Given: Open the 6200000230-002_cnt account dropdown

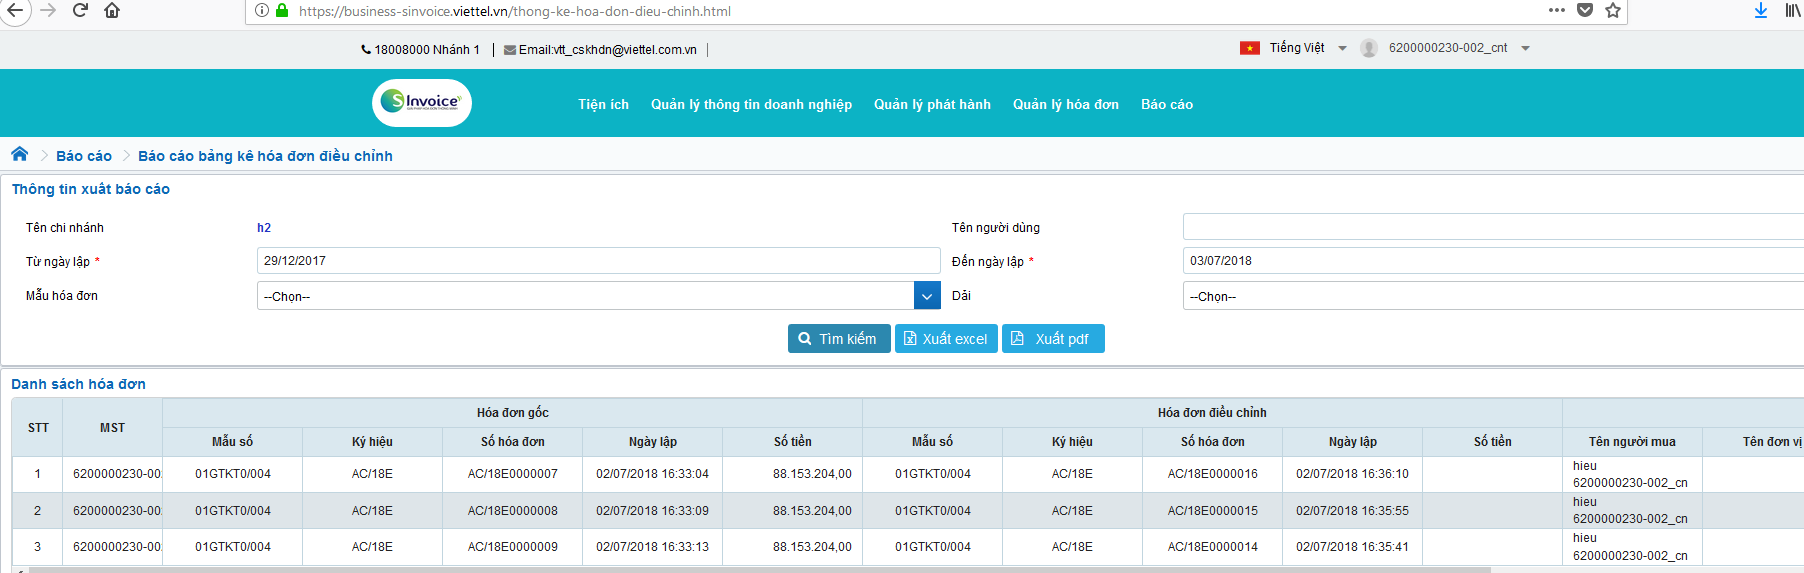Looking at the screenshot, I should pos(1525,48).
